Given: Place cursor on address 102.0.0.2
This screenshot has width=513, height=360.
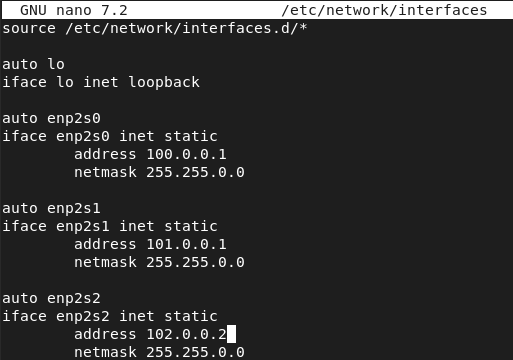Looking at the screenshot, I should pos(186,334).
